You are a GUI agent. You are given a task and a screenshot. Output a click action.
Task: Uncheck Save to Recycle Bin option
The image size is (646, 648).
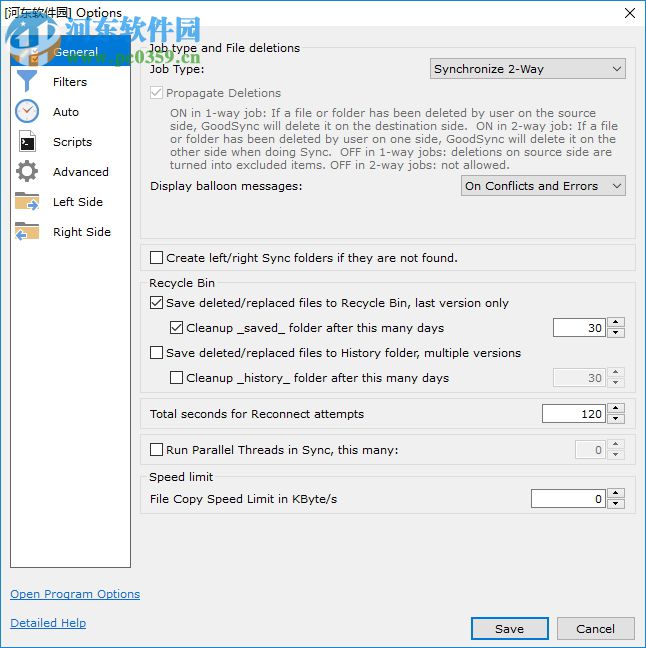pyautogui.click(x=156, y=303)
